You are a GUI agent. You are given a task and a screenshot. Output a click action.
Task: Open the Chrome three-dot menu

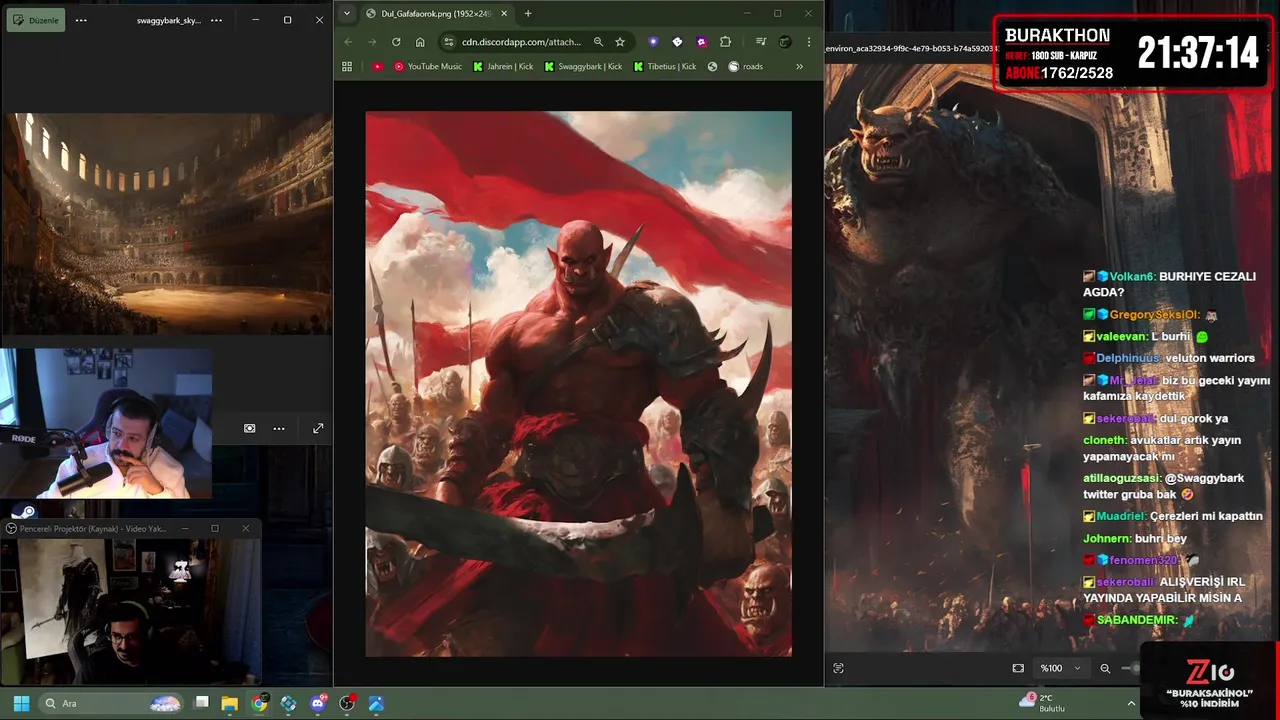click(x=808, y=42)
